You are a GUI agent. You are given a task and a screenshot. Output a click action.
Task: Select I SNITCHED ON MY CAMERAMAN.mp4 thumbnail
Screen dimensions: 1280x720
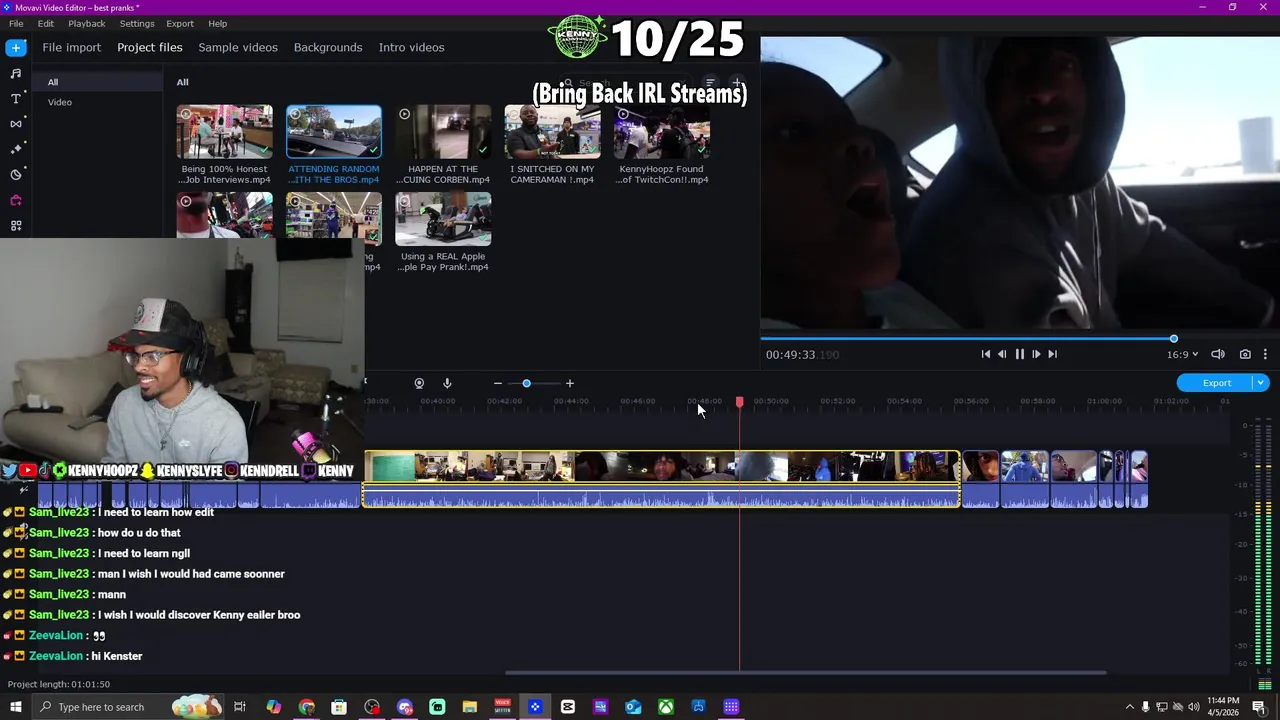pos(552,132)
